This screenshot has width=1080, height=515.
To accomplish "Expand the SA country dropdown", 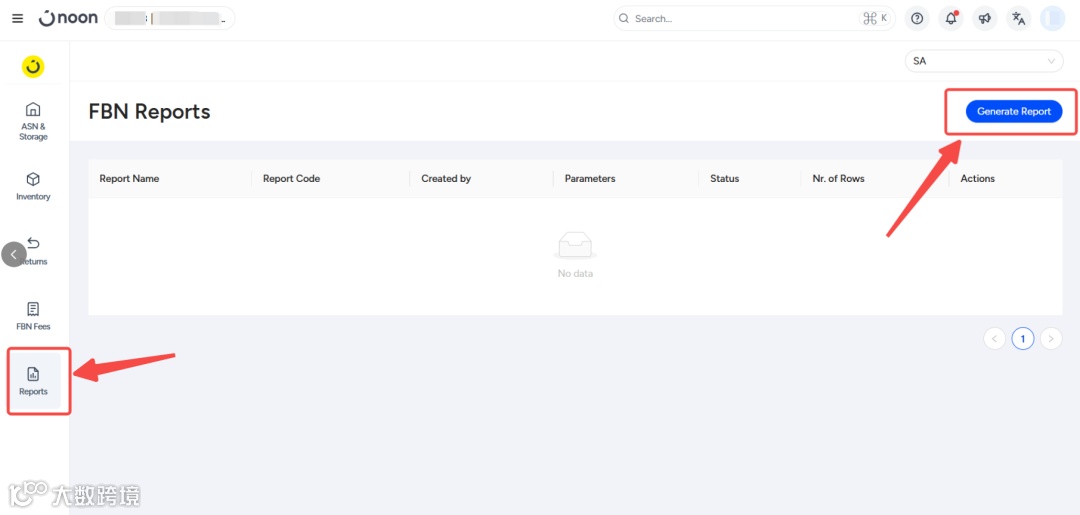I will coord(984,61).
